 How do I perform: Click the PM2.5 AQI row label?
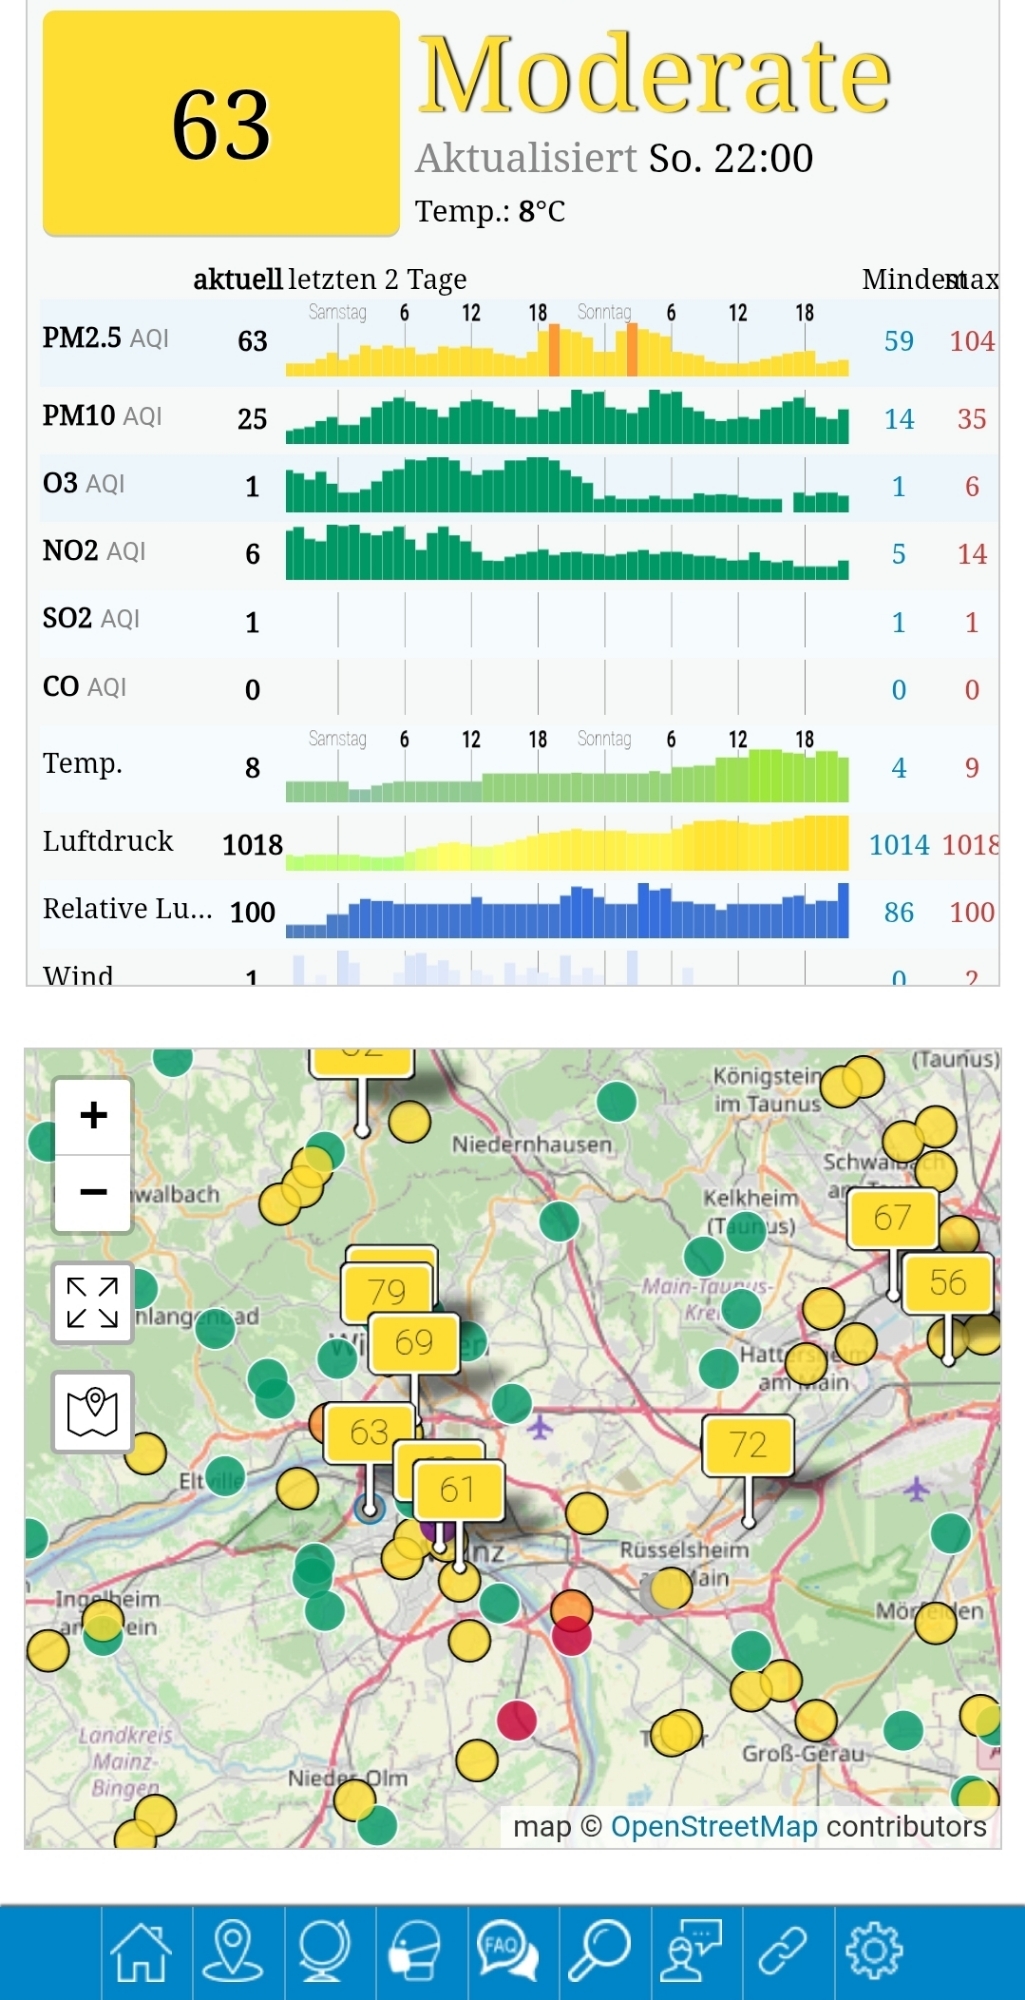tap(105, 338)
